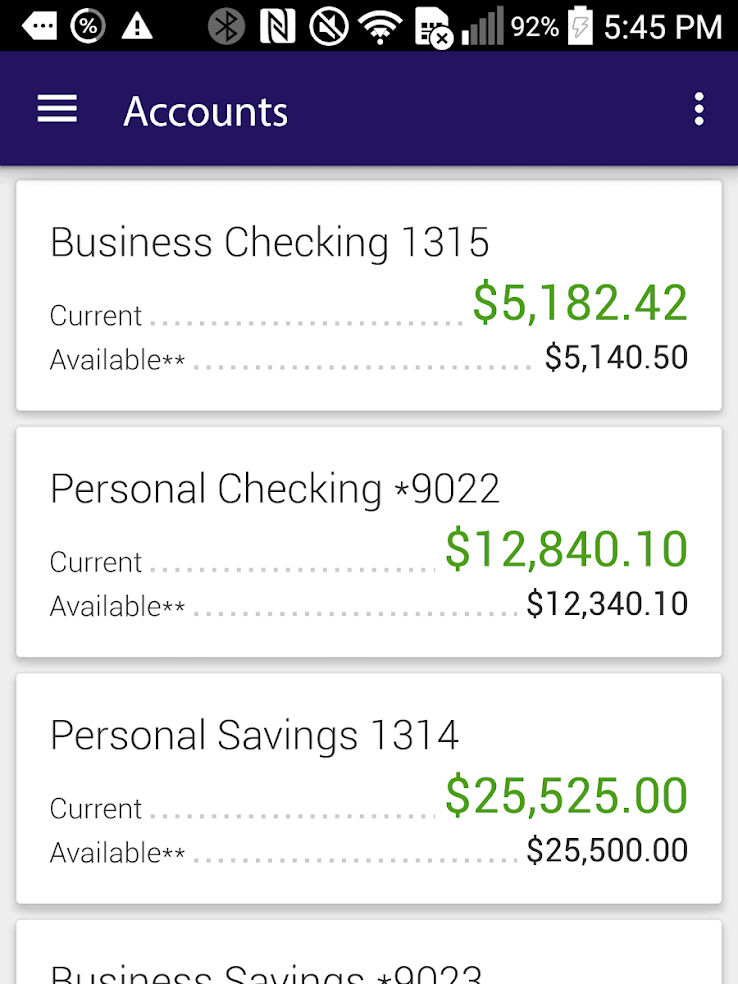
Task: Open the three-dot overflow menu
Action: [x=699, y=110]
